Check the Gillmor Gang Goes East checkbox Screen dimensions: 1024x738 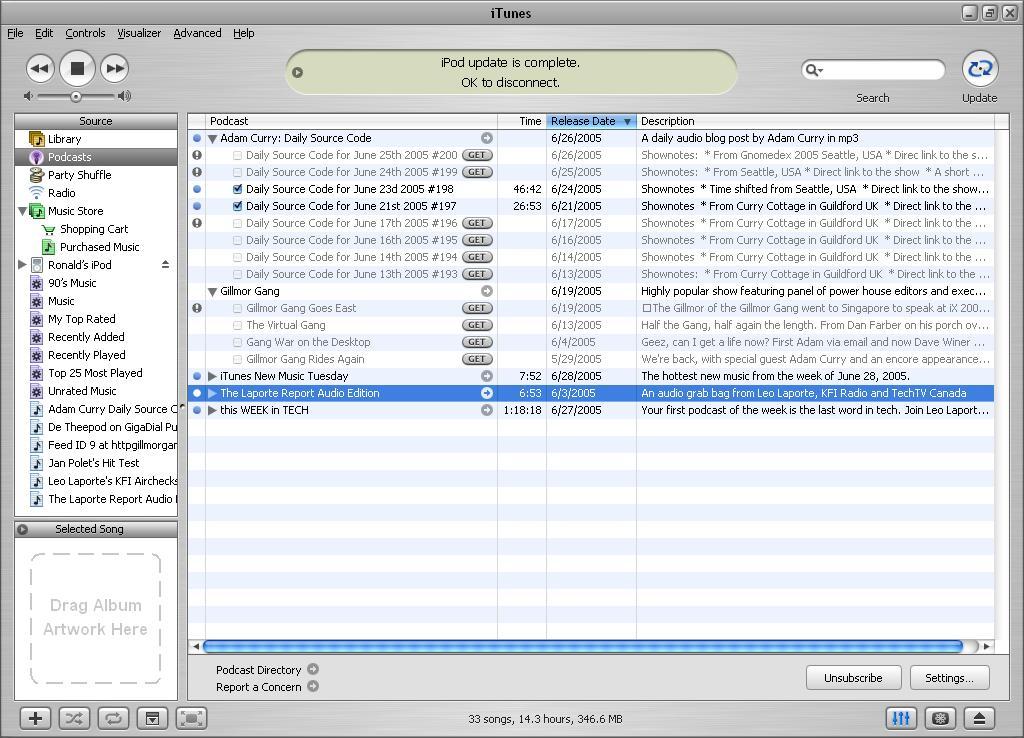(x=238, y=308)
